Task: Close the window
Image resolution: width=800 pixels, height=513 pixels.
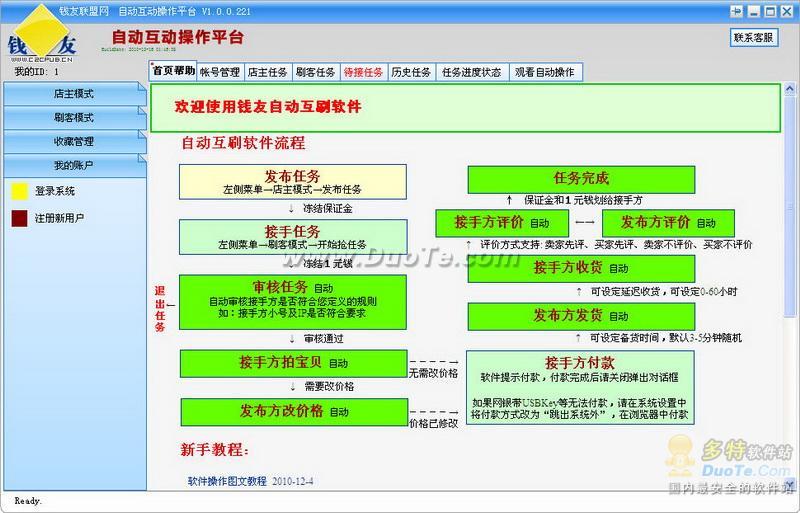Action: (787, 11)
